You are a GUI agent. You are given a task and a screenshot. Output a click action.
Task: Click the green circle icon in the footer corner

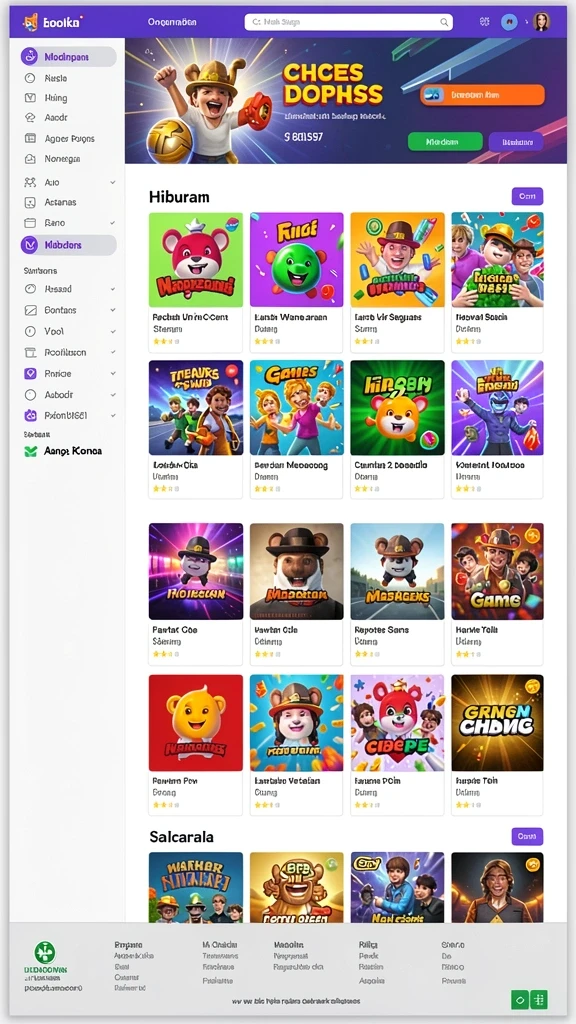[520, 999]
